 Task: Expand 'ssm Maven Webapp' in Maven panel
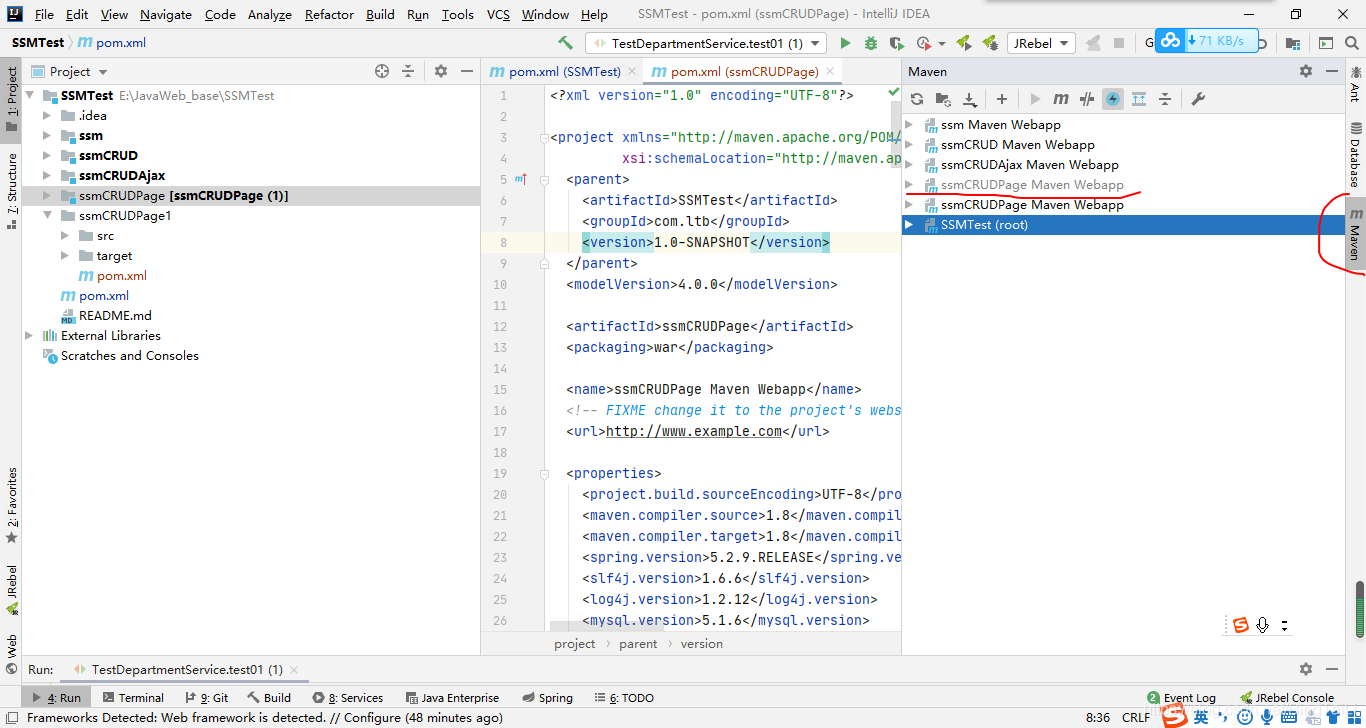click(909, 125)
